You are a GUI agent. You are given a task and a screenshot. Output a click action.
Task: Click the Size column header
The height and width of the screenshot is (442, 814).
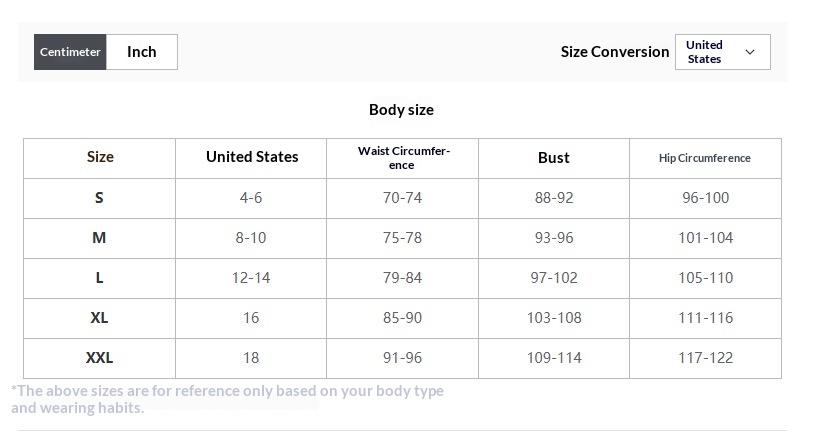(100, 158)
